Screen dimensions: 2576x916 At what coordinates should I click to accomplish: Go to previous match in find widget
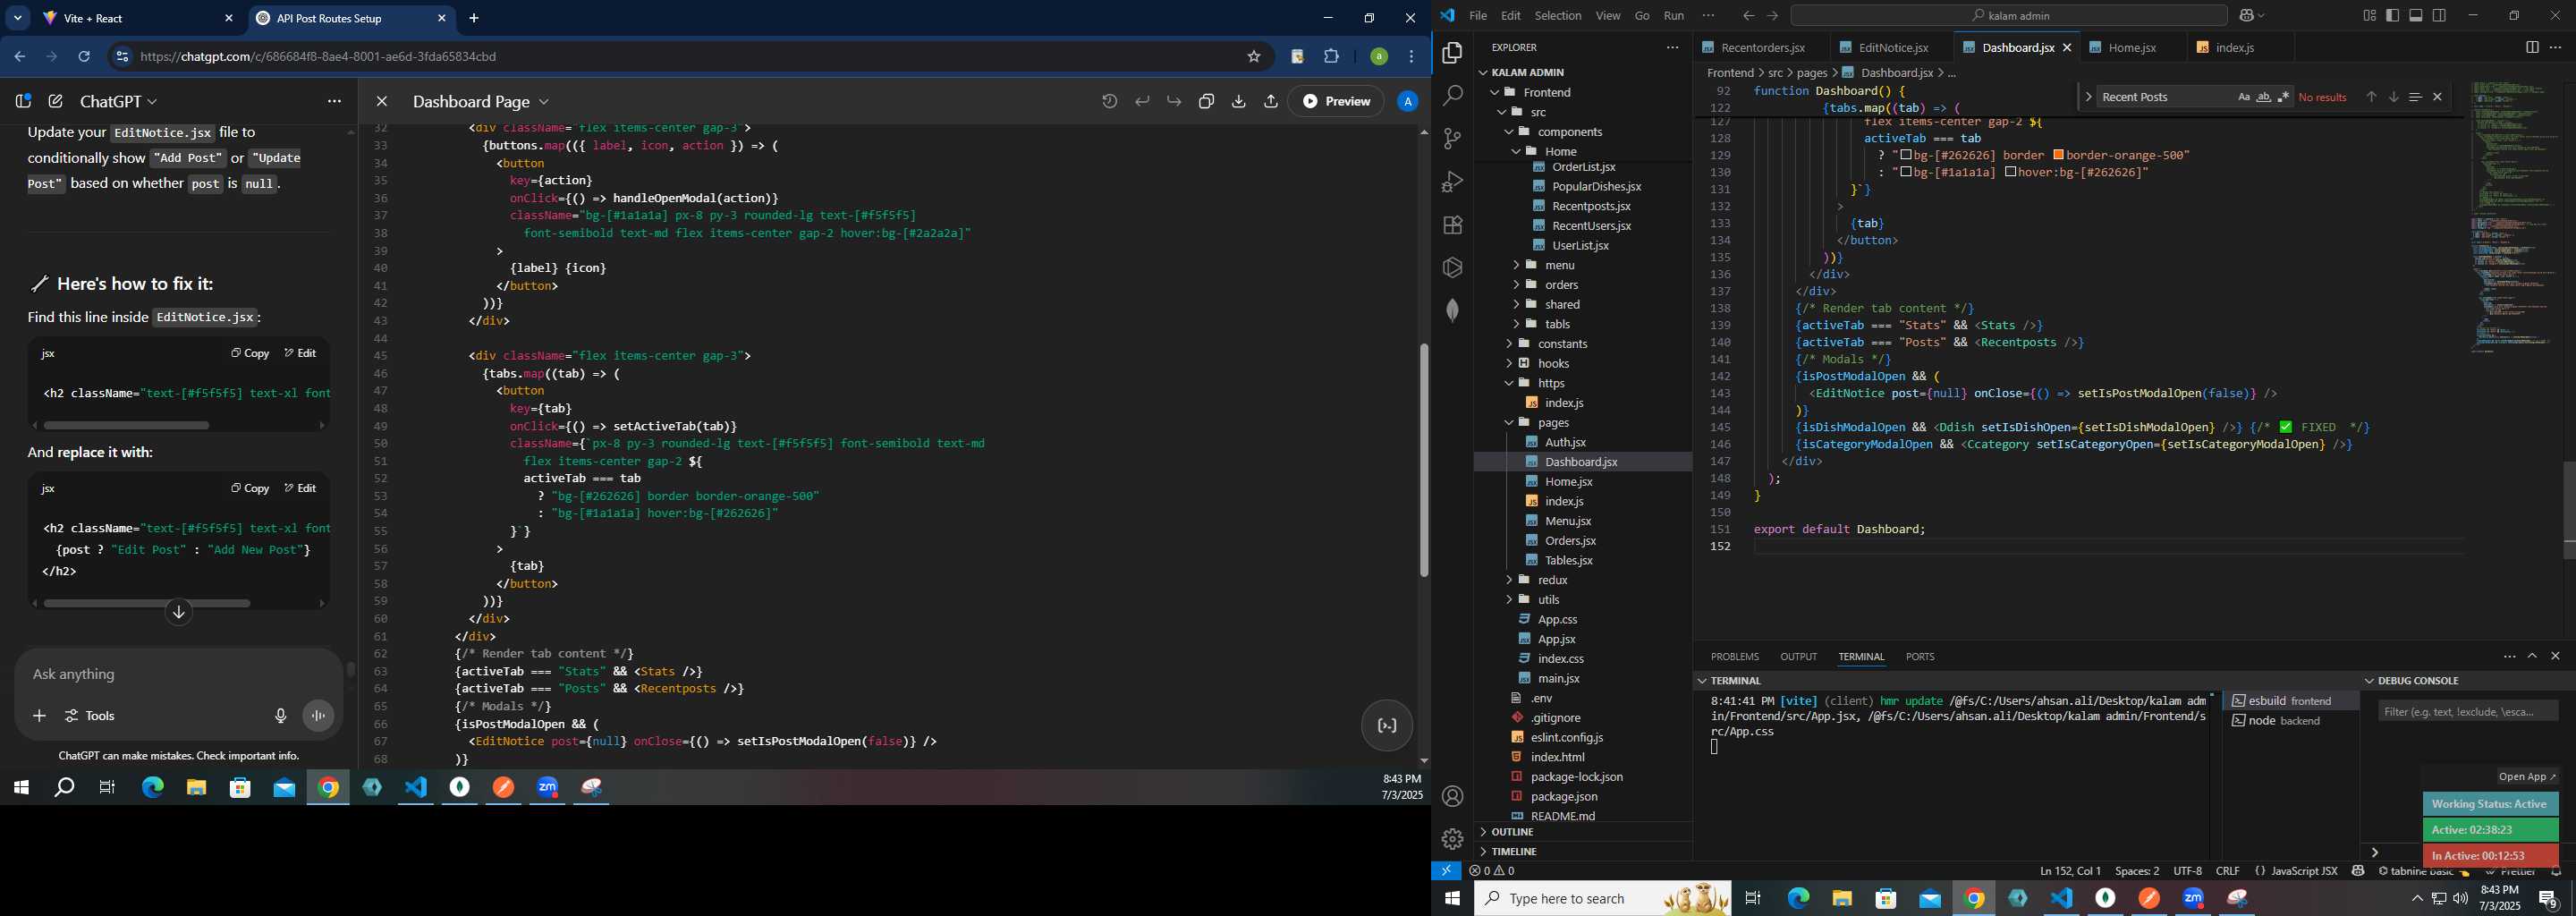[2371, 97]
